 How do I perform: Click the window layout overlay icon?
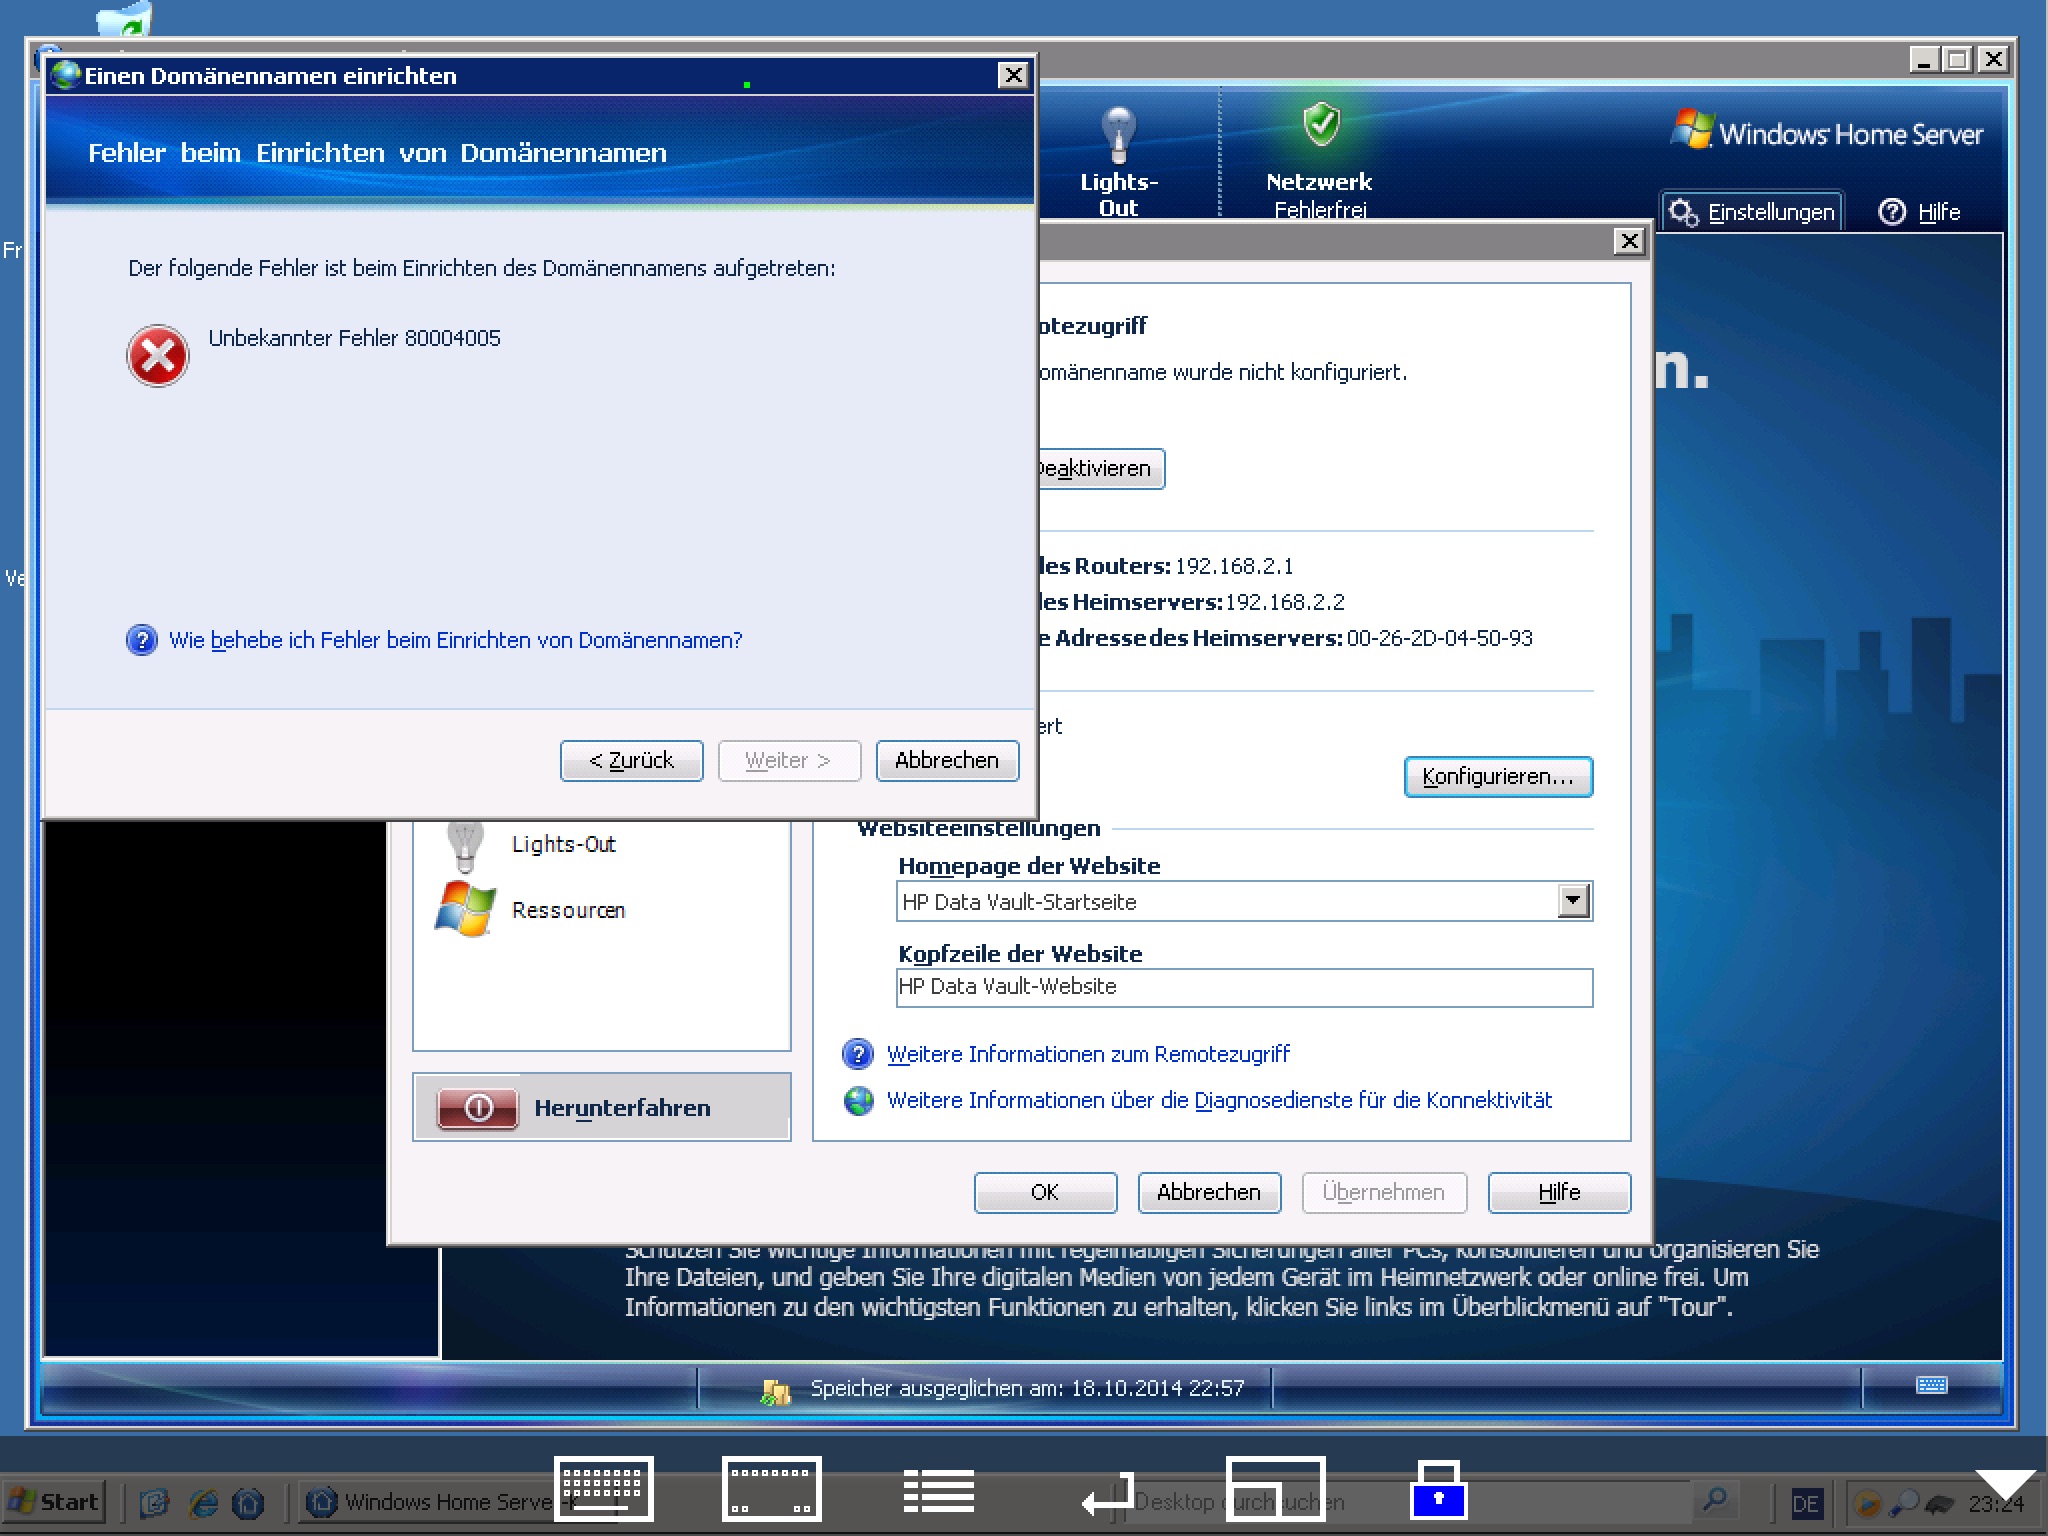click(1275, 1488)
